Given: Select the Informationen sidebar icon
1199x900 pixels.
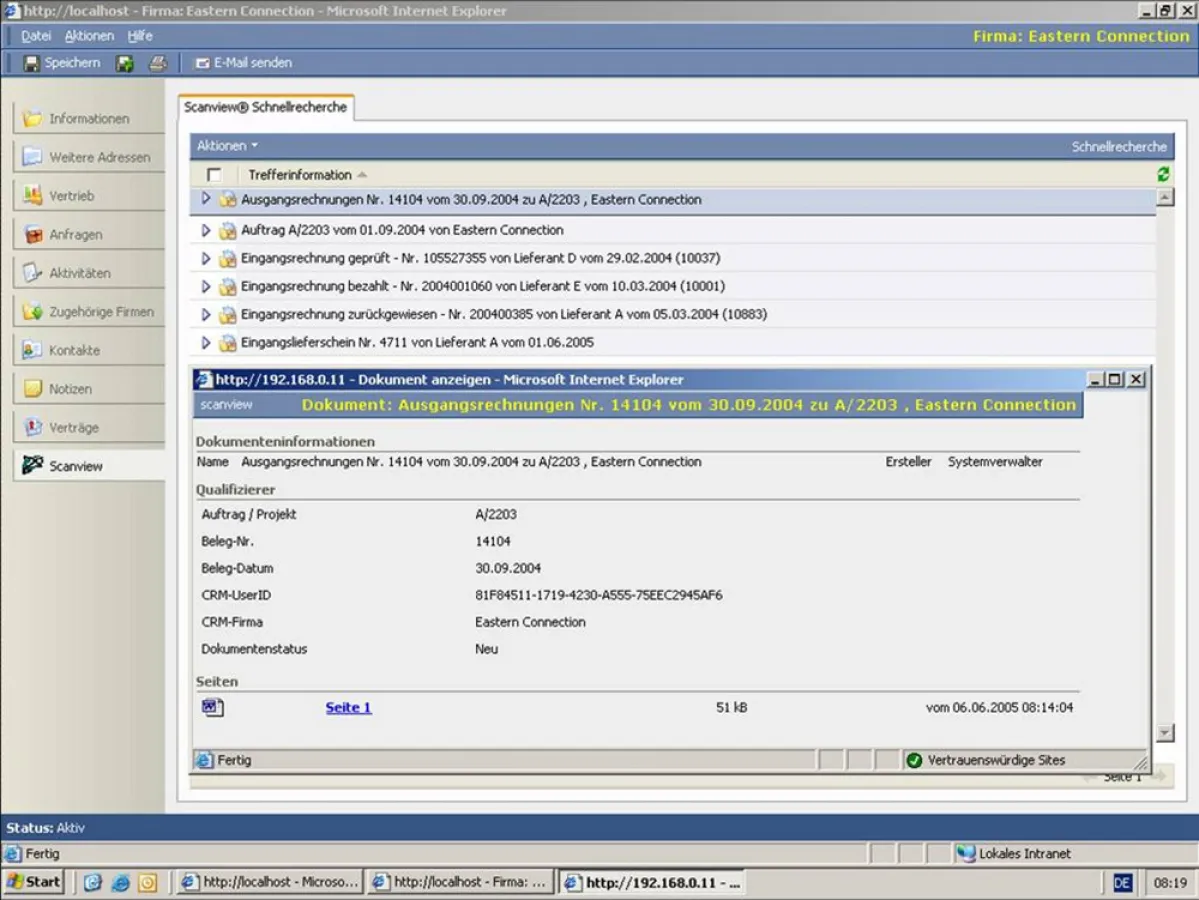Looking at the screenshot, I should pos(28,118).
